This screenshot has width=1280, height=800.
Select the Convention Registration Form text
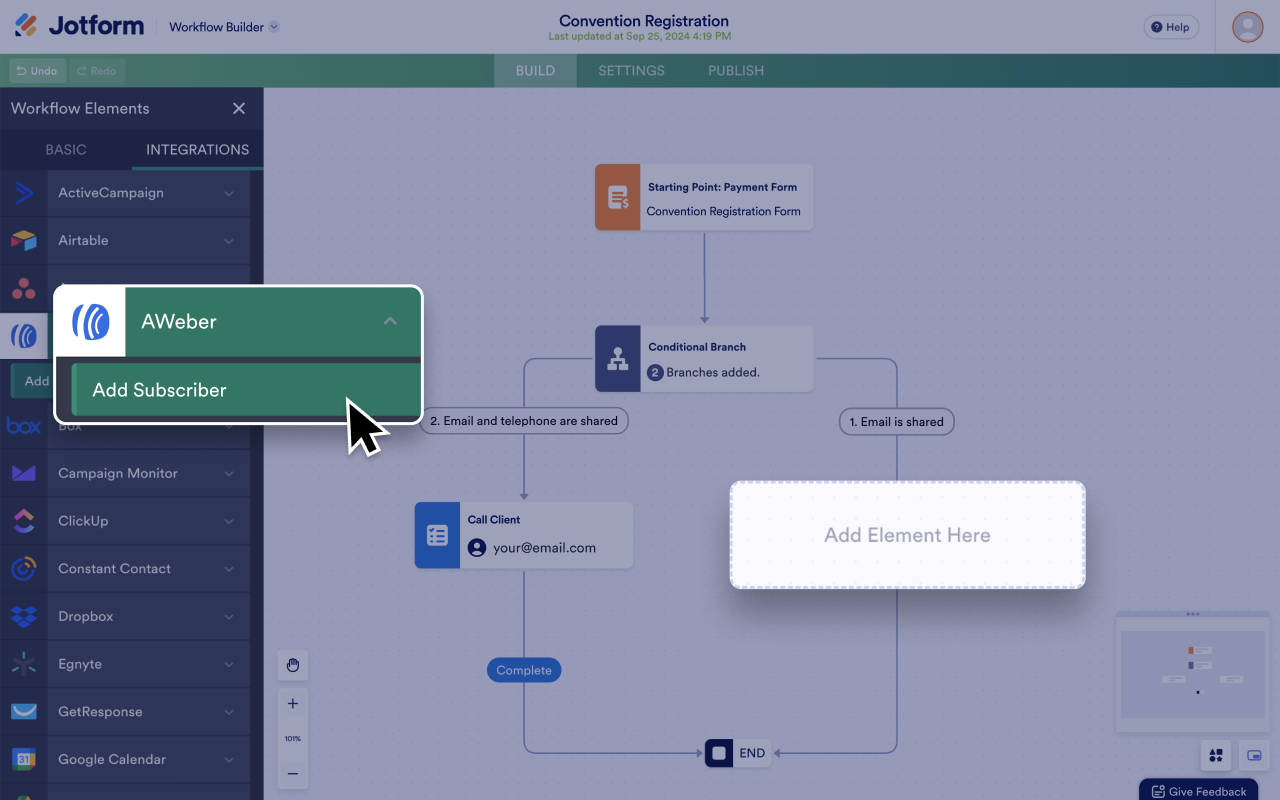pyautogui.click(x=724, y=211)
